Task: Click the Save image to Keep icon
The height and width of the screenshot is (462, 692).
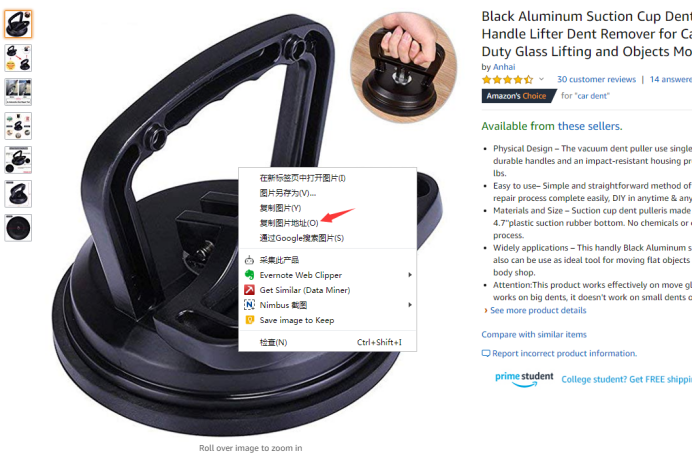Action: (249, 320)
